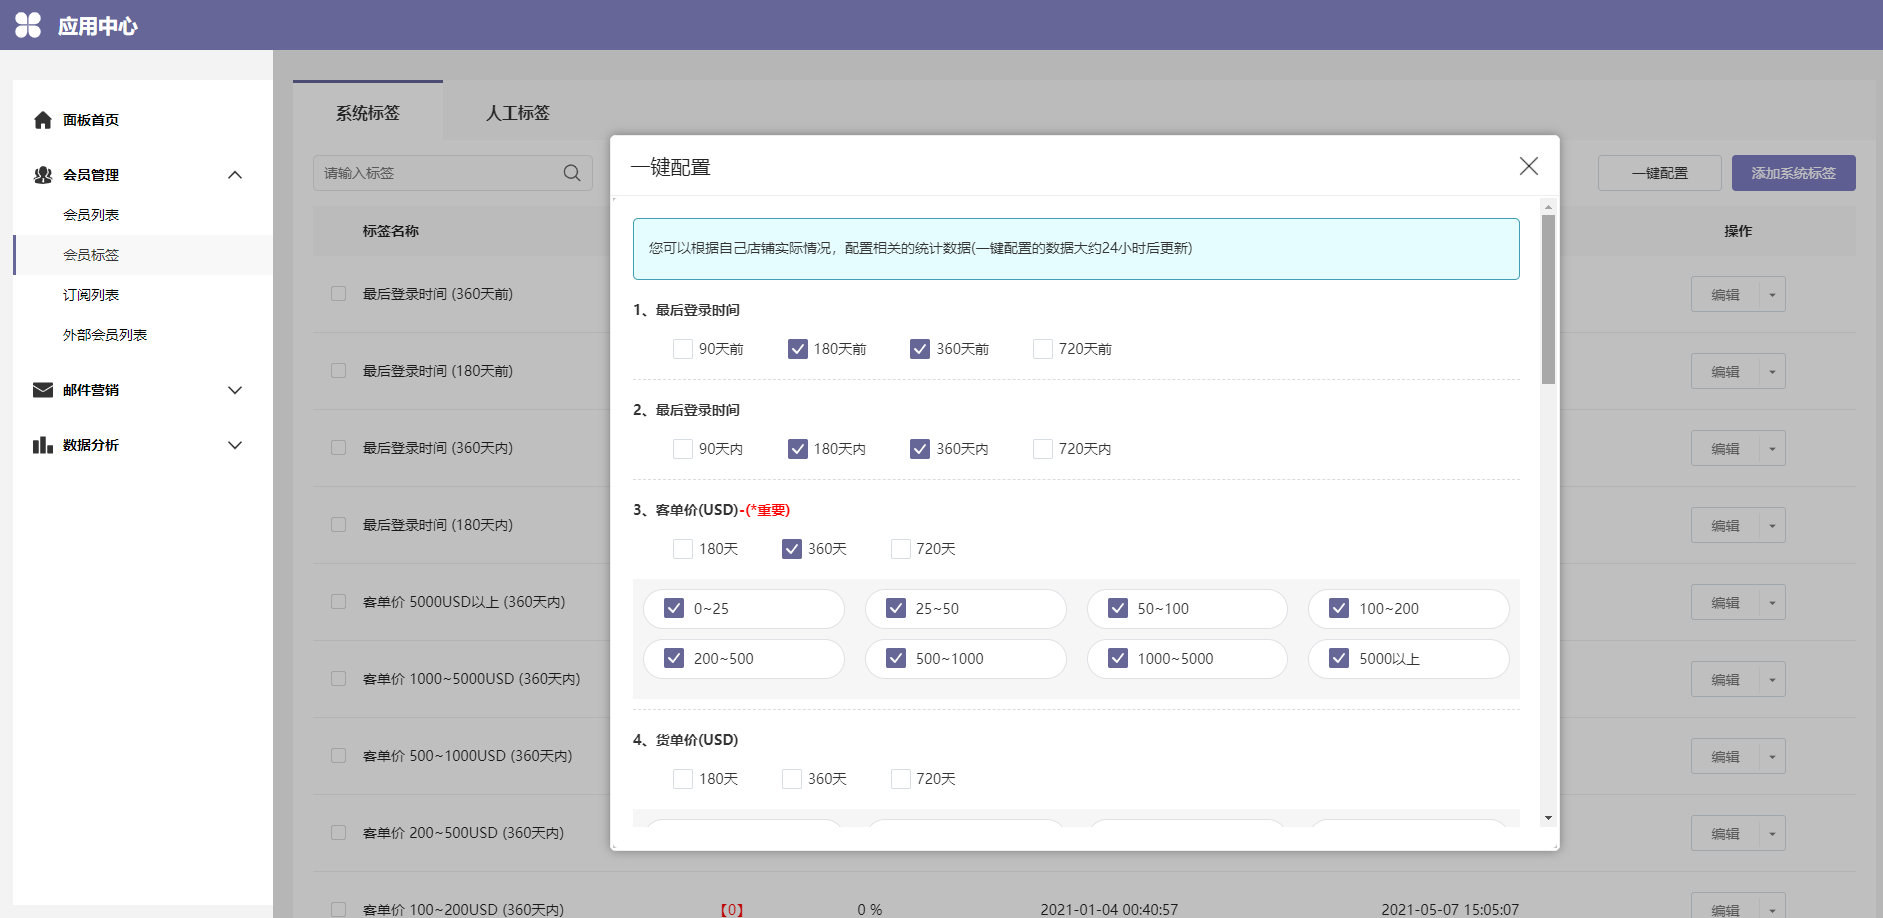
Task: Click the dialog scrollbar up arrow
Action: (1548, 207)
